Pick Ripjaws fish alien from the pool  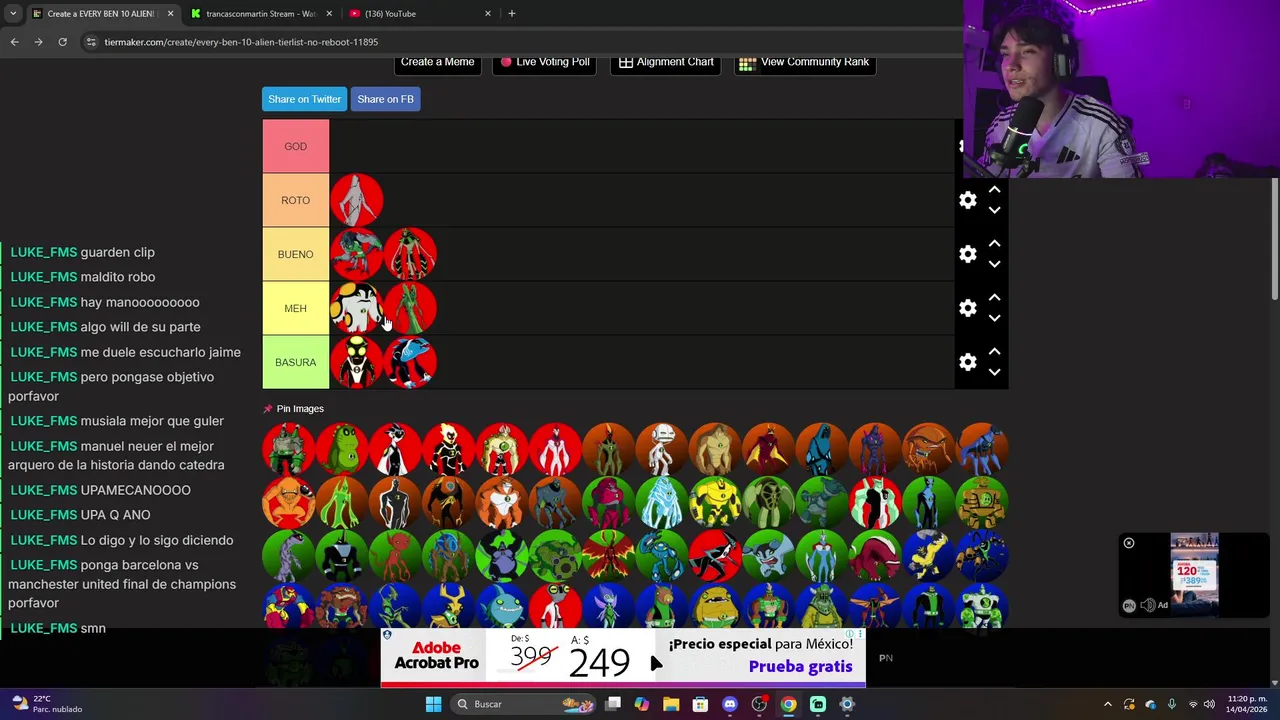pyautogui.click(x=502, y=604)
